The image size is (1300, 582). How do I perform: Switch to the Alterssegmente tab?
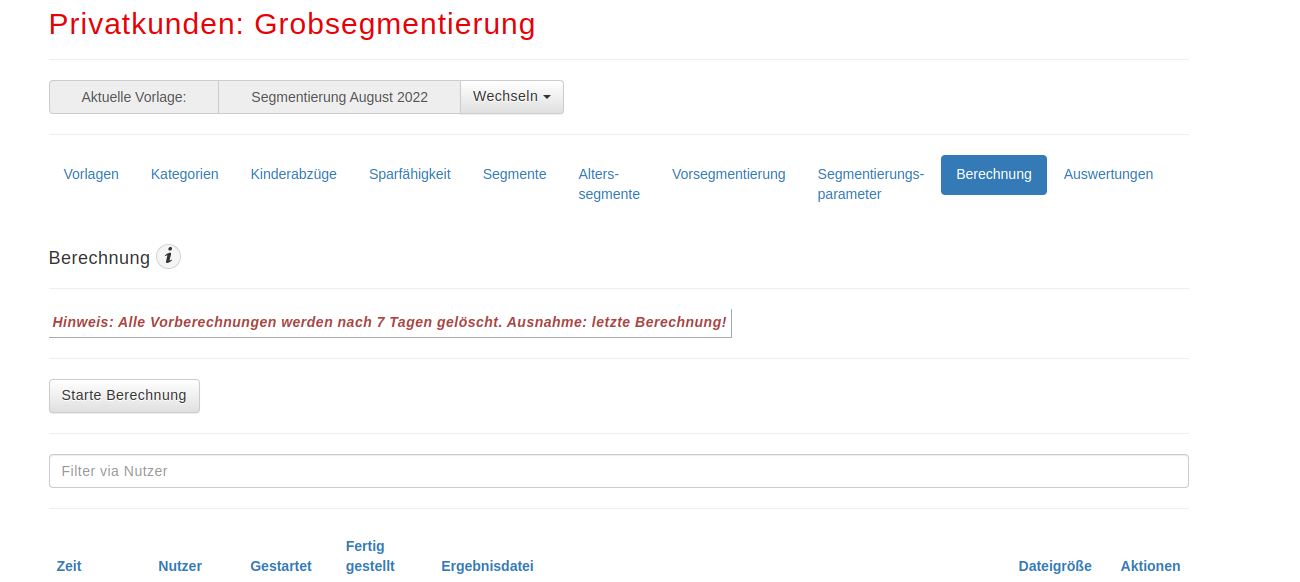coord(609,184)
